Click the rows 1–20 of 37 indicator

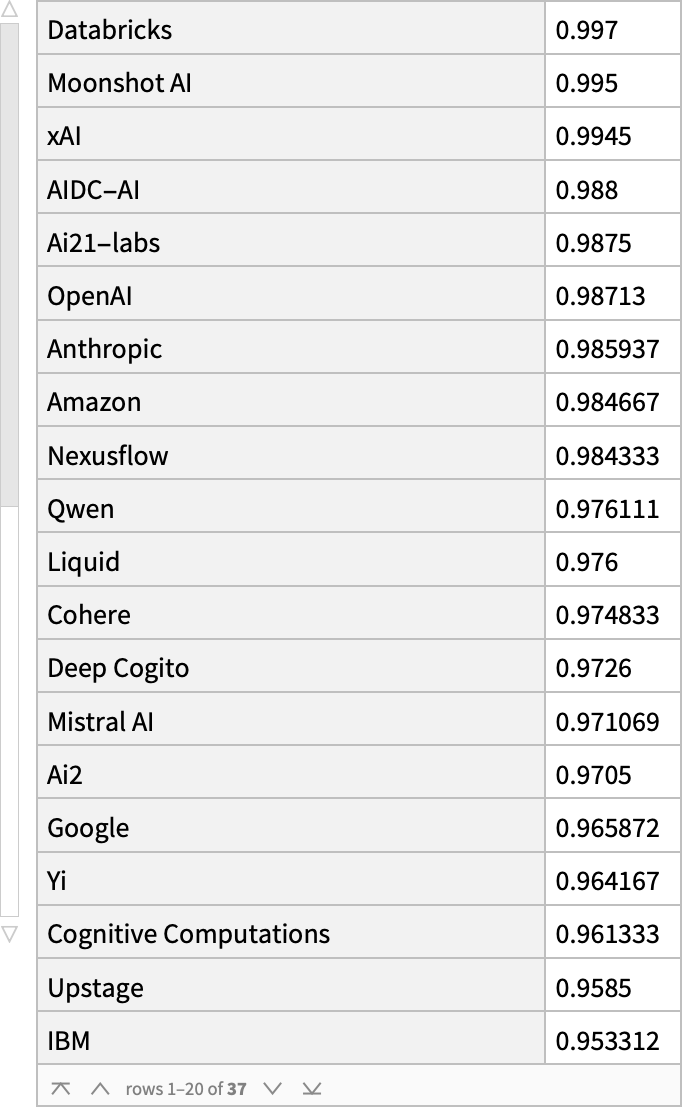186,1088
